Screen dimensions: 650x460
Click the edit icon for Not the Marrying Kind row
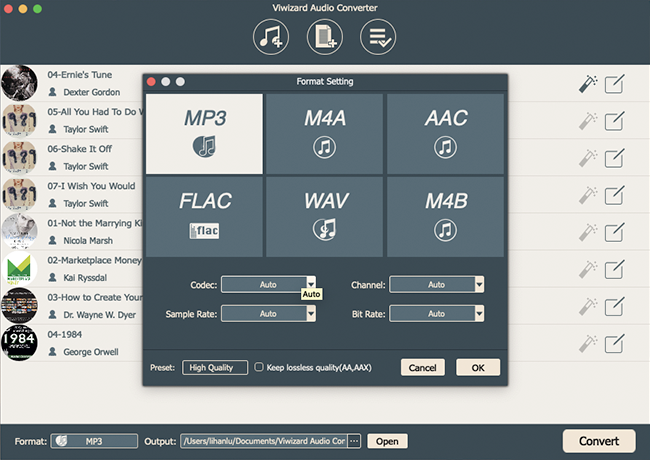[614, 232]
